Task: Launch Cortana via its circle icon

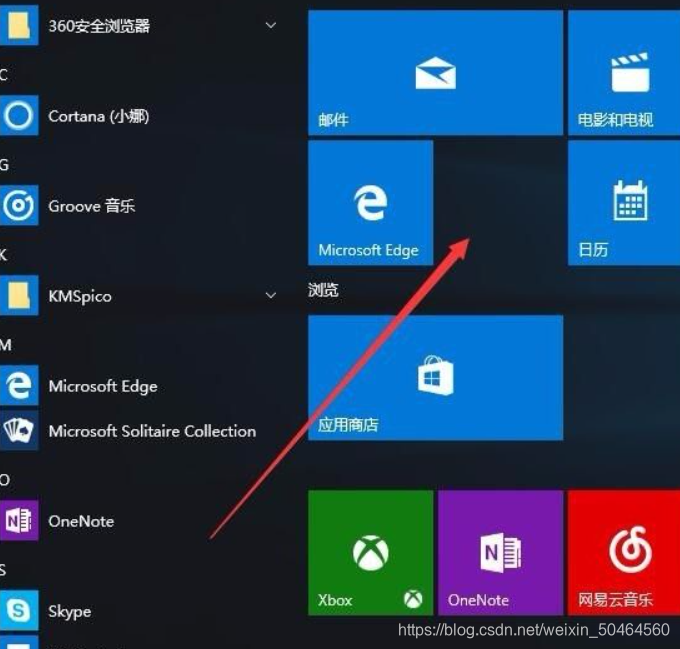Action: (19, 116)
